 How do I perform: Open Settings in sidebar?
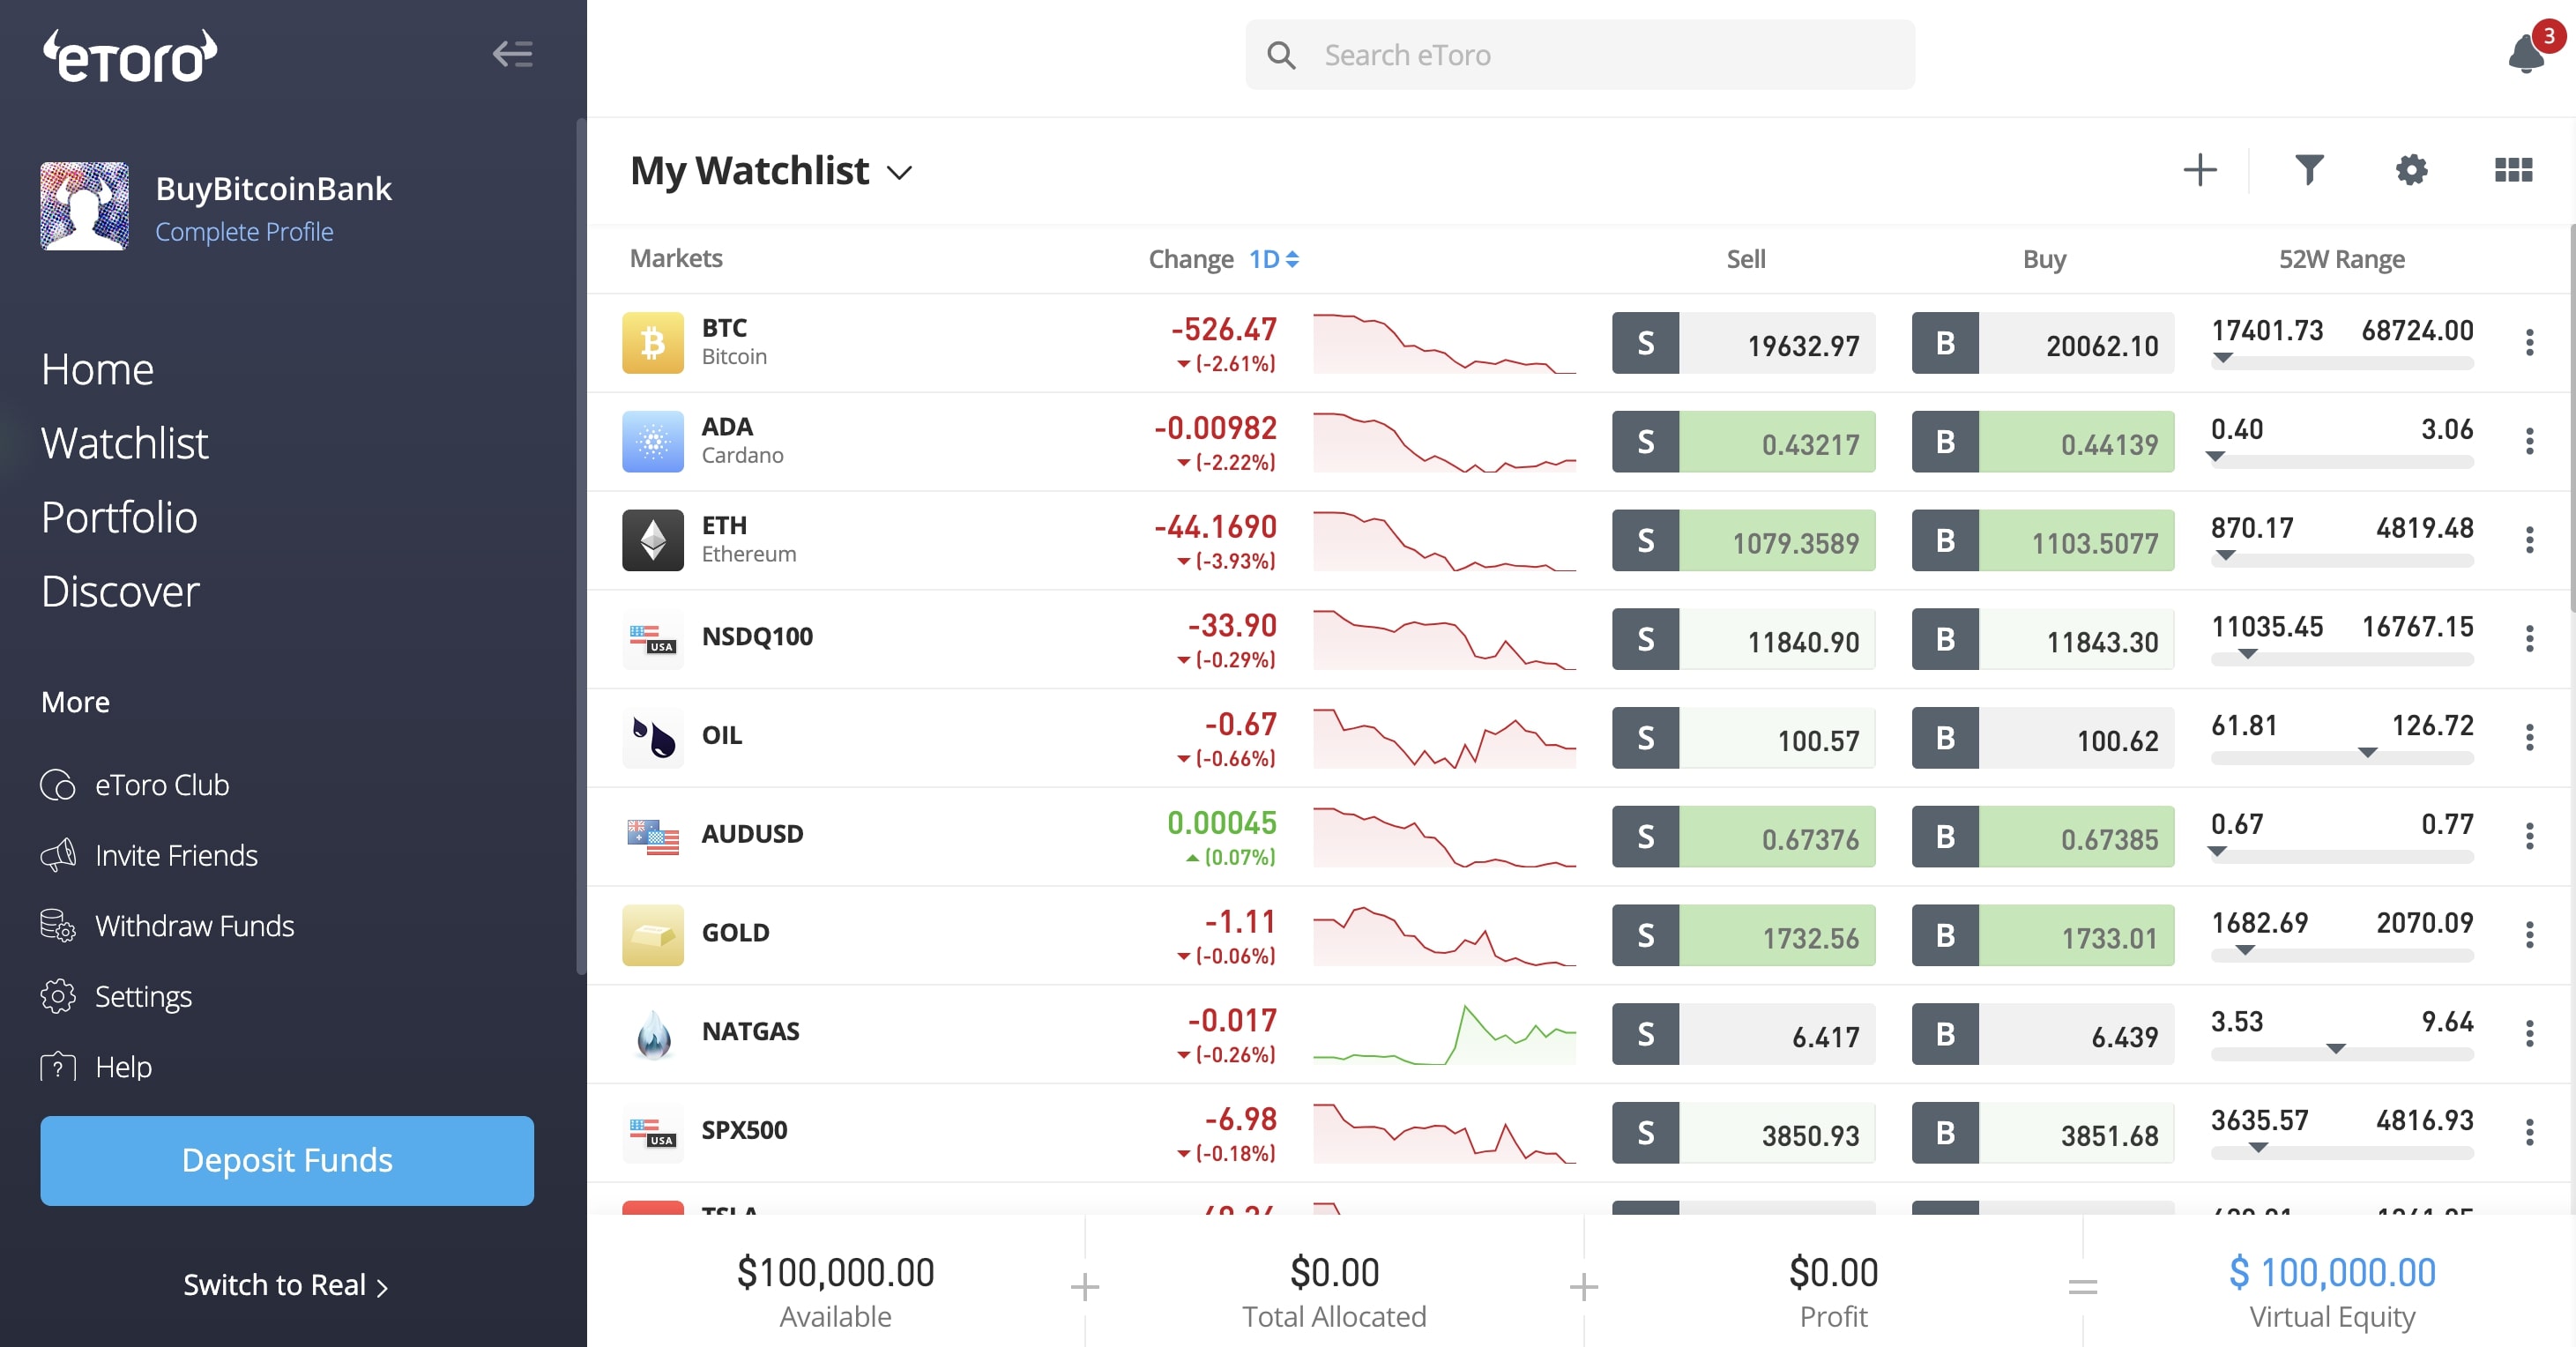tap(116, 997)
